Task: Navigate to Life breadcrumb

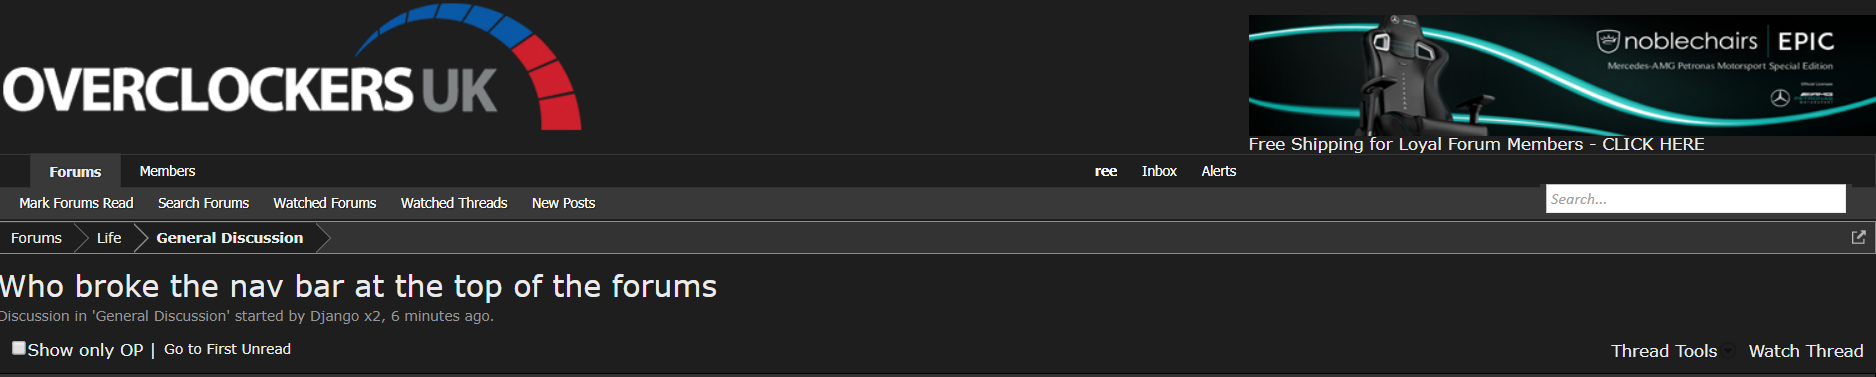Action: click(x=109, y=238)
